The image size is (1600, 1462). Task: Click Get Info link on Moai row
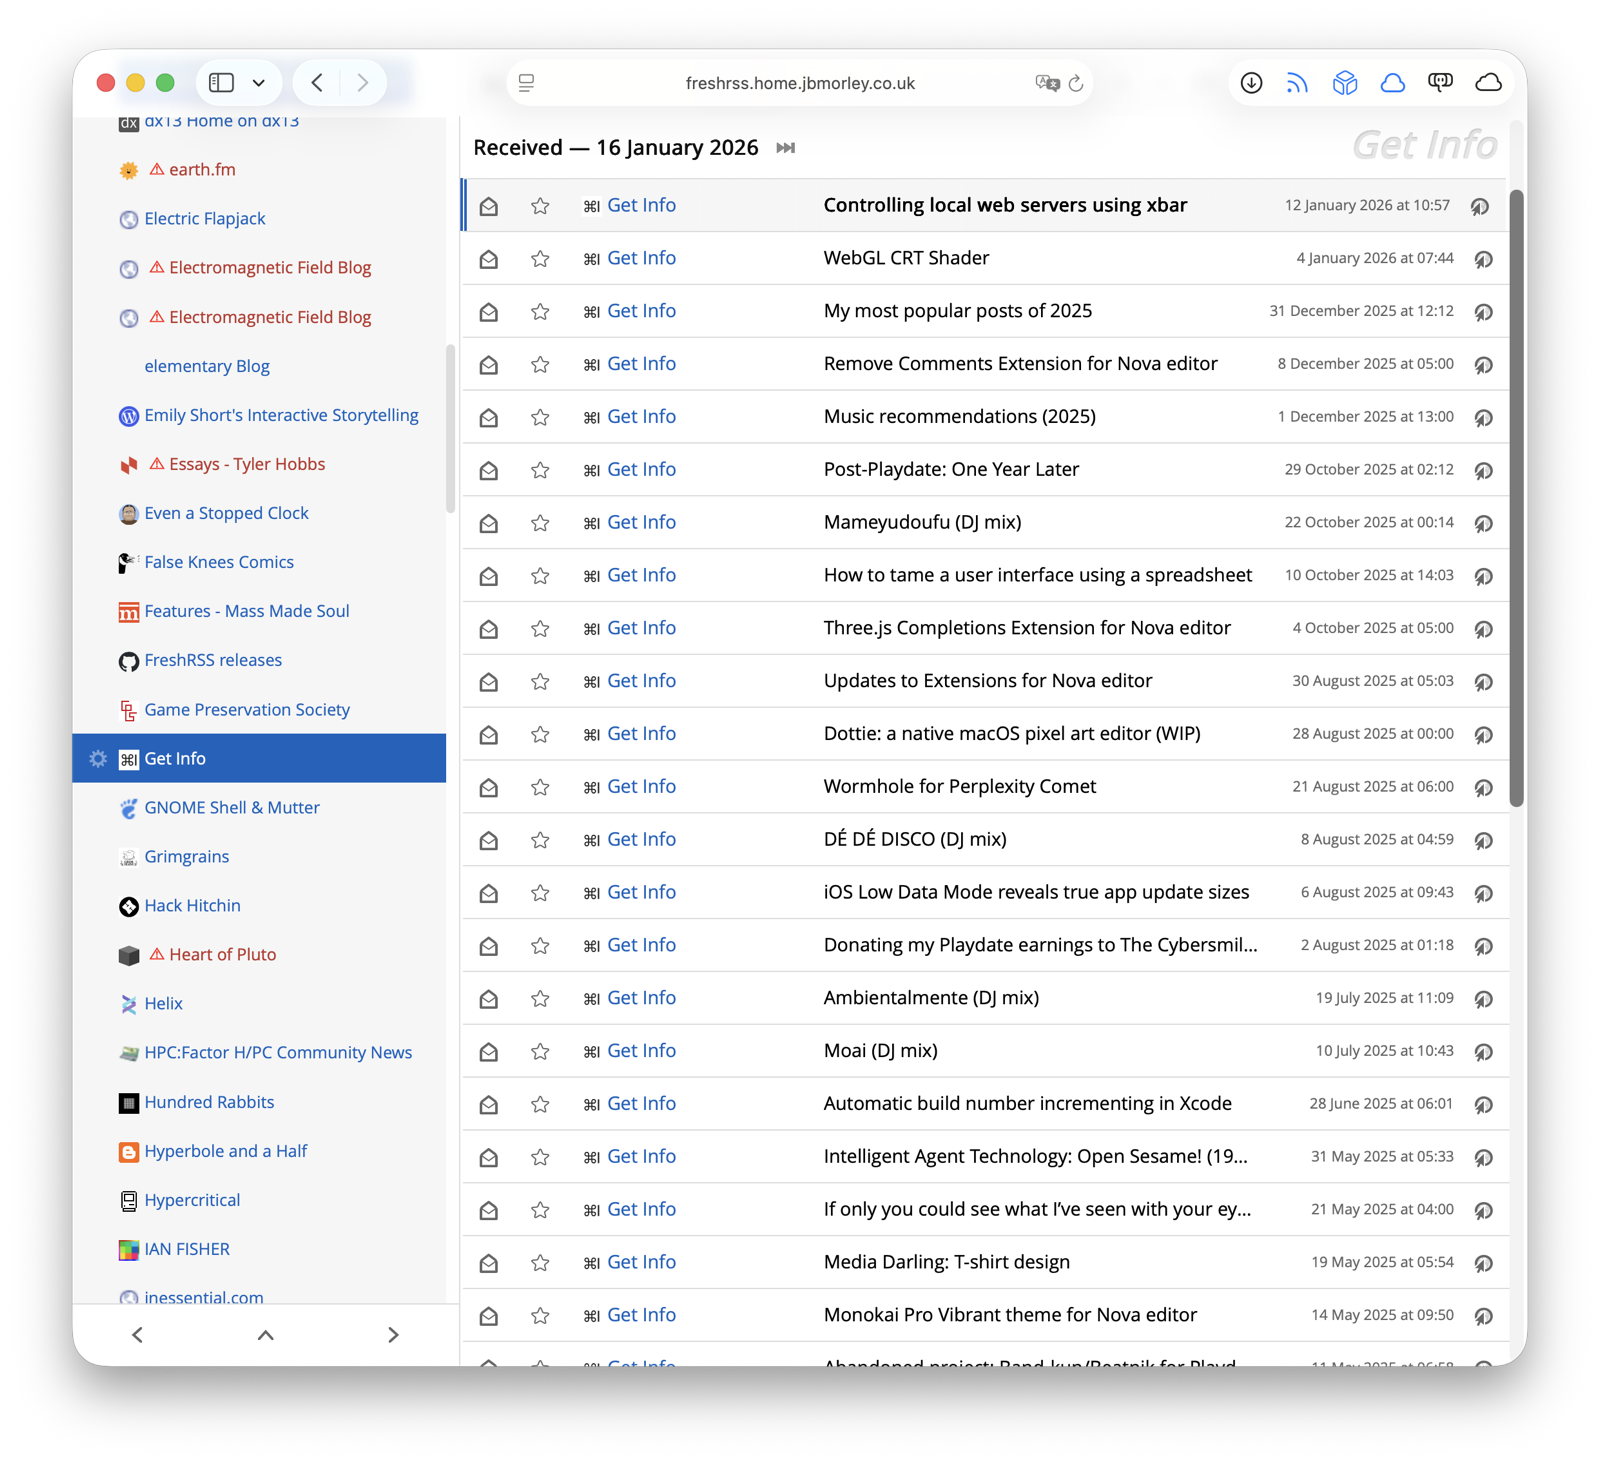[641, 1051]
